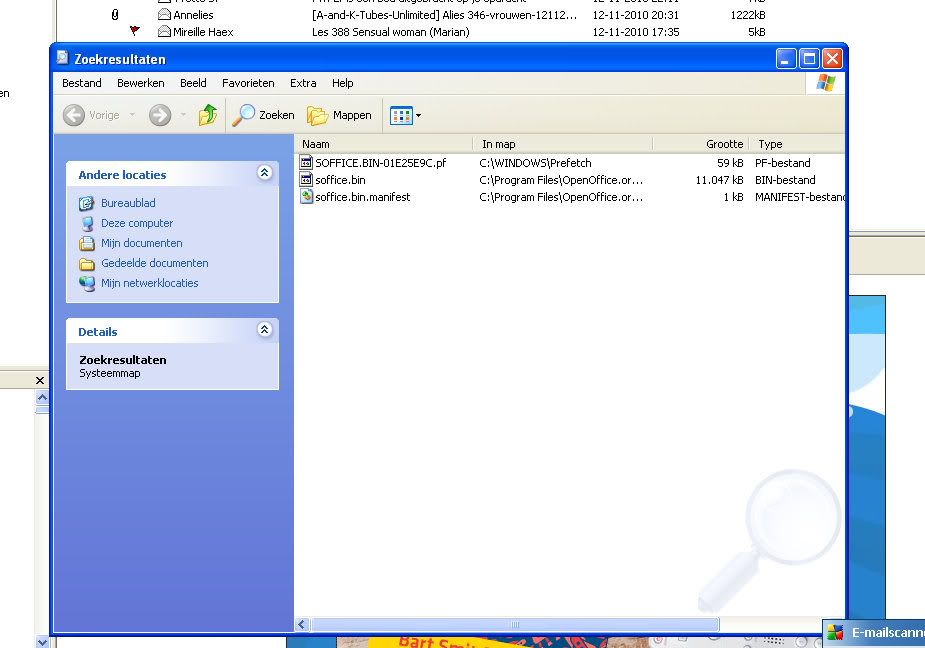The height and width of the screenshot is (648, 925).
Task: Click the background window scroll-up arrow
Action: click(x=42, y=398)
